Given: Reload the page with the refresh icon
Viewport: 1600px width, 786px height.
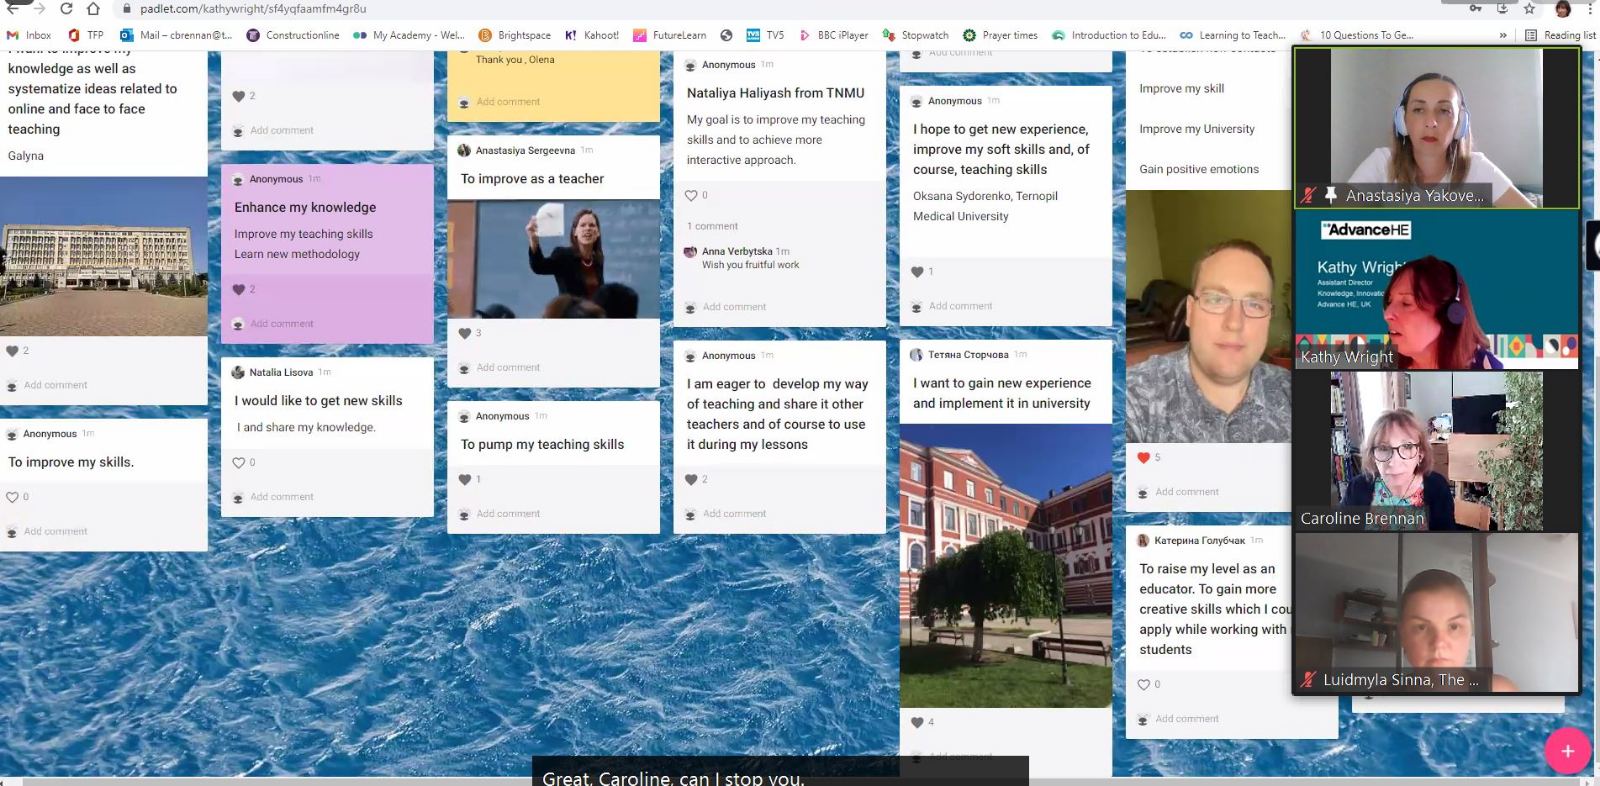Looking at the screenshot, I should coord(66,9).
